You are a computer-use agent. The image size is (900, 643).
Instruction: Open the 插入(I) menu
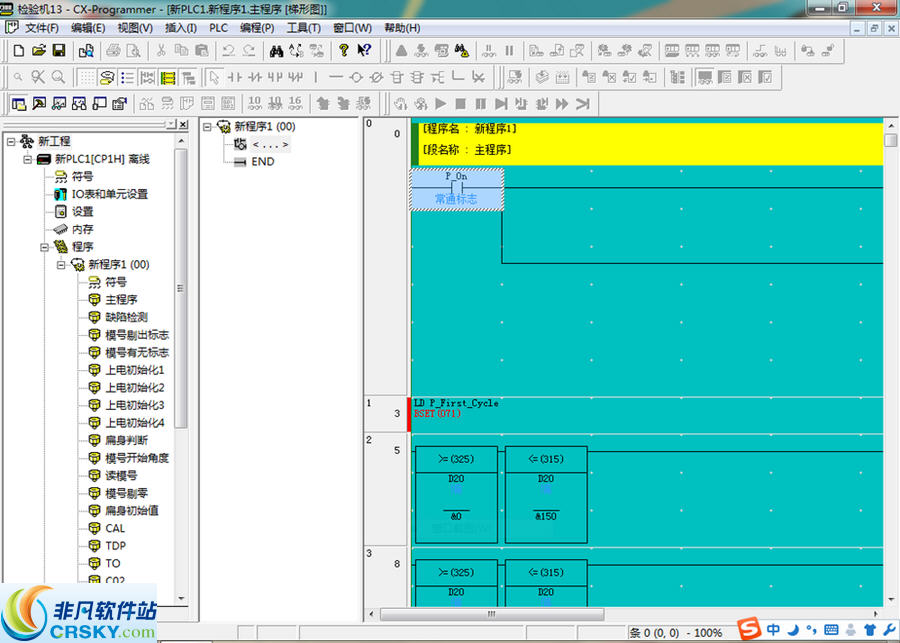pos(181,28)
